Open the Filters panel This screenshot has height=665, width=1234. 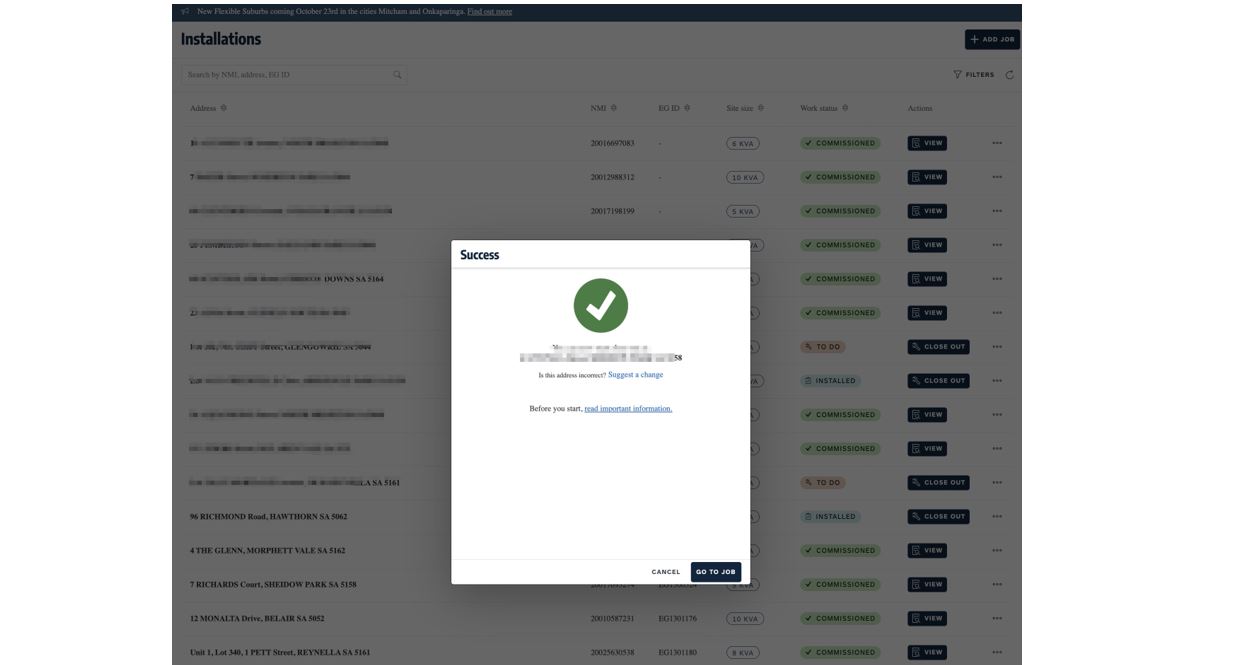[974, 75]
